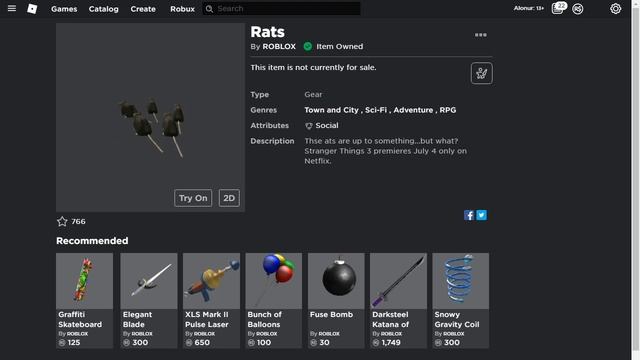Click the green Item Owned checkmark
Screen dimensions: 640x360
pos(308,47)
